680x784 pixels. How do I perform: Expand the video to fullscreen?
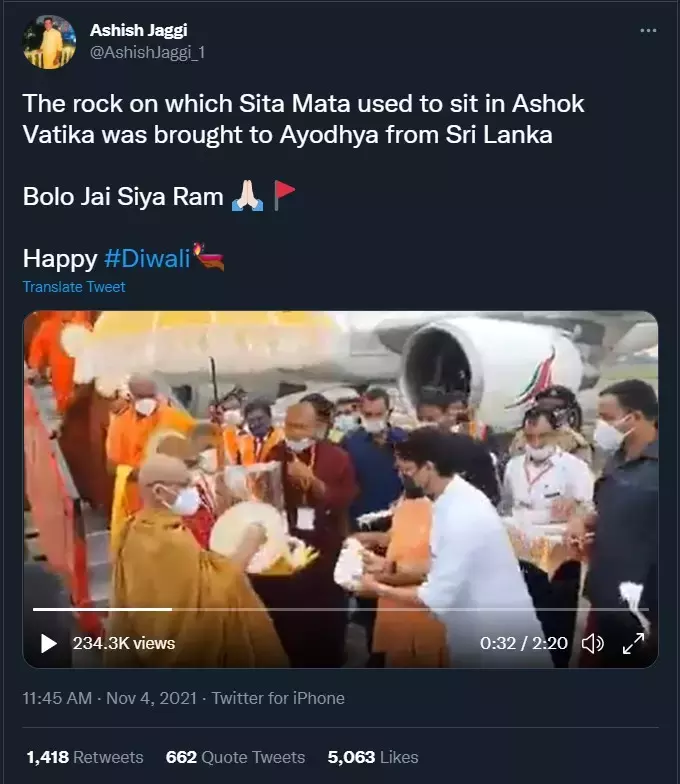coord(633,644)
